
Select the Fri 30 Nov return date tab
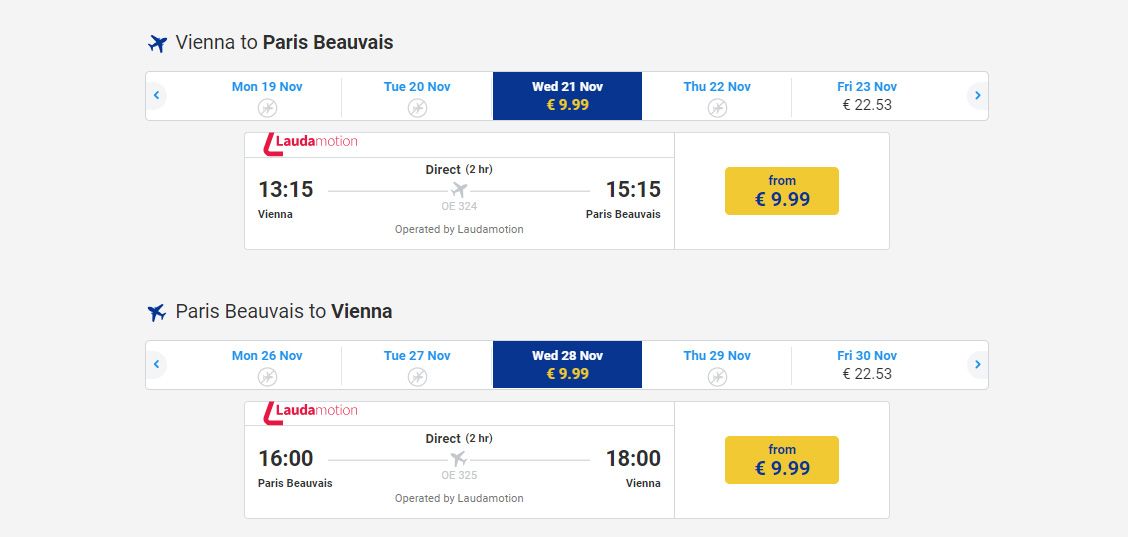point(867,365)
